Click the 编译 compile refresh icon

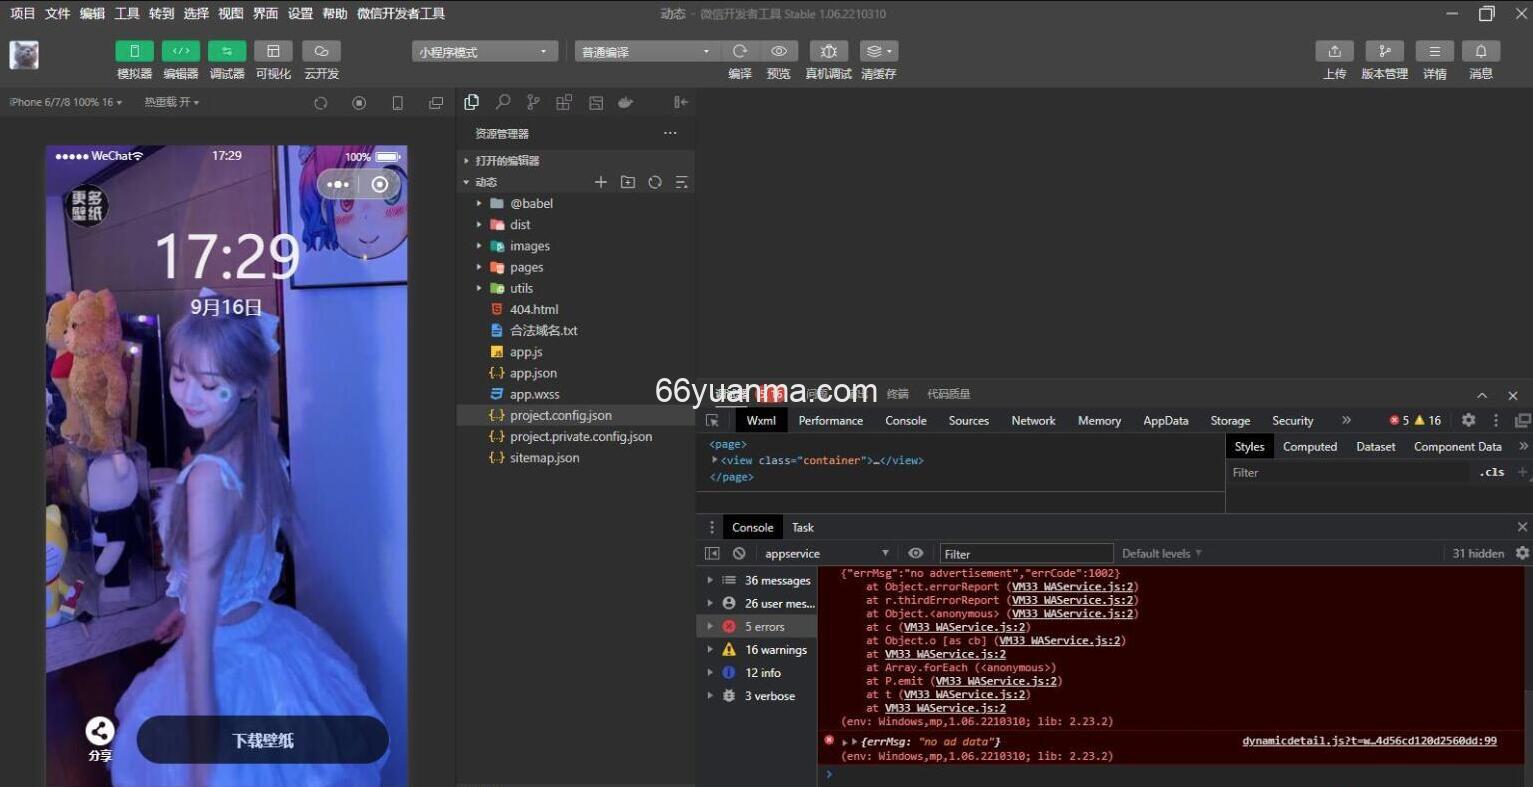click(740, 51)
